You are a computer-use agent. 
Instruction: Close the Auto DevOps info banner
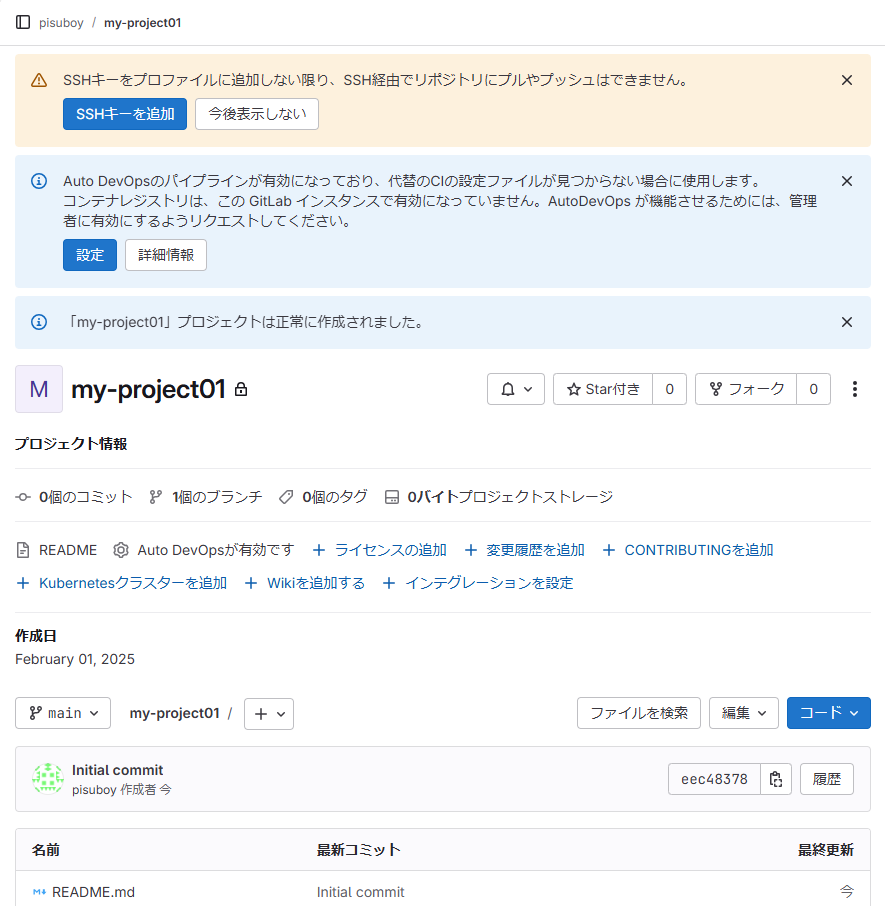pos(847,181)
